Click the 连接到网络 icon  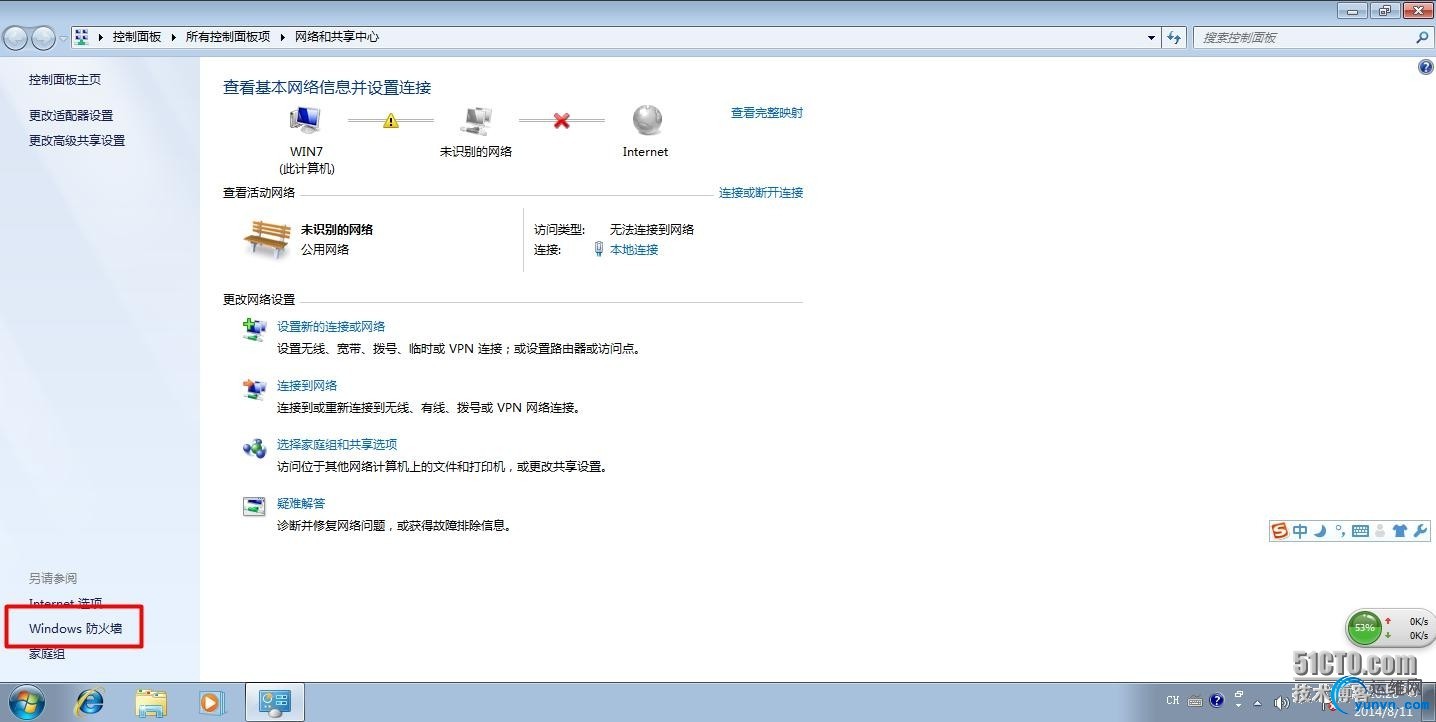[x=255, y=389]
